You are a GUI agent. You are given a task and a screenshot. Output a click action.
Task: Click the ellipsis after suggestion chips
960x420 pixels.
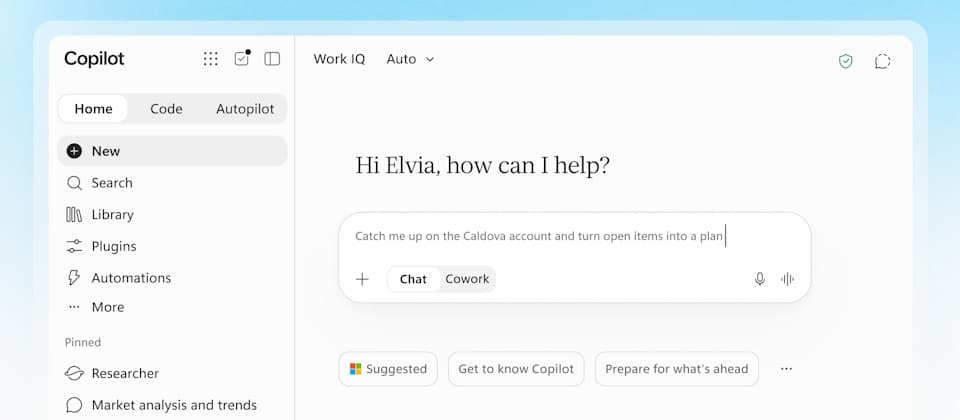(787, 369)
